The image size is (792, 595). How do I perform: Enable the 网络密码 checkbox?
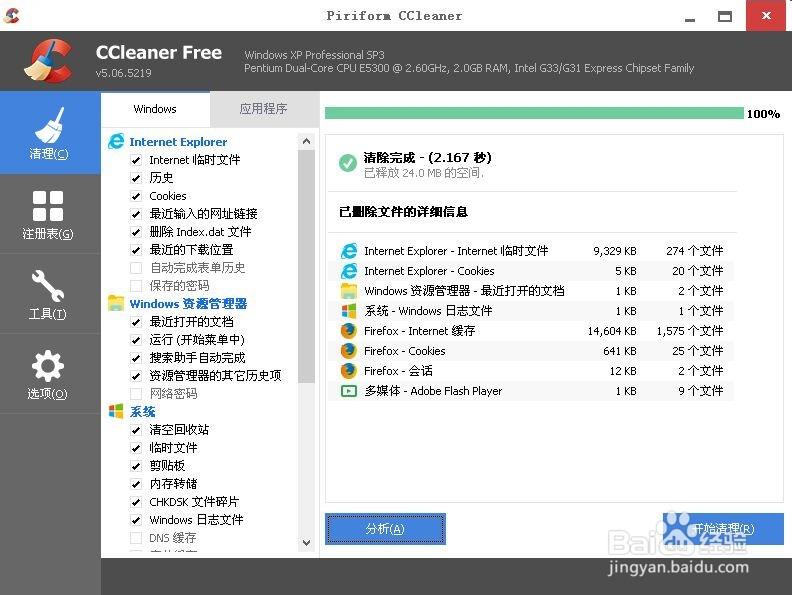pos(136,393)
